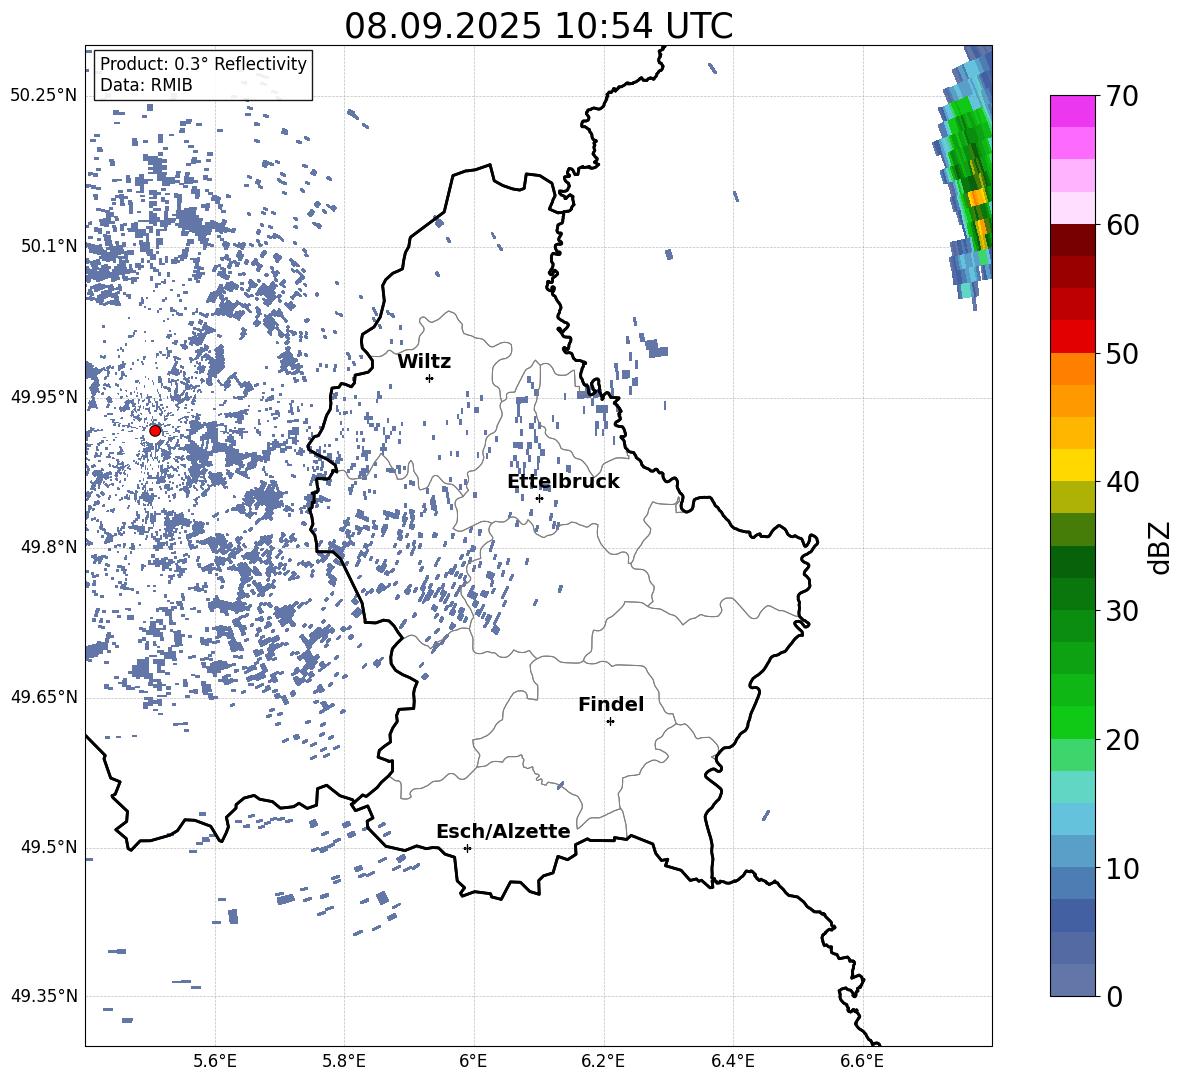Click the Esch/Alzette city label
The image size is (1184, 1081).
503,831
